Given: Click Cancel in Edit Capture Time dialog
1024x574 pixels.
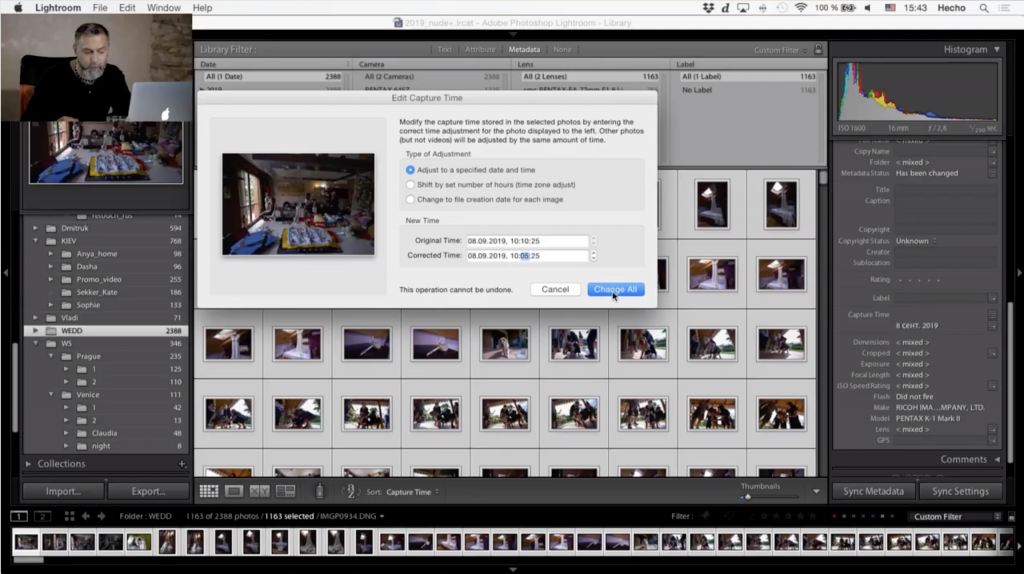Looking at the screenshot, I should point(555,289).
